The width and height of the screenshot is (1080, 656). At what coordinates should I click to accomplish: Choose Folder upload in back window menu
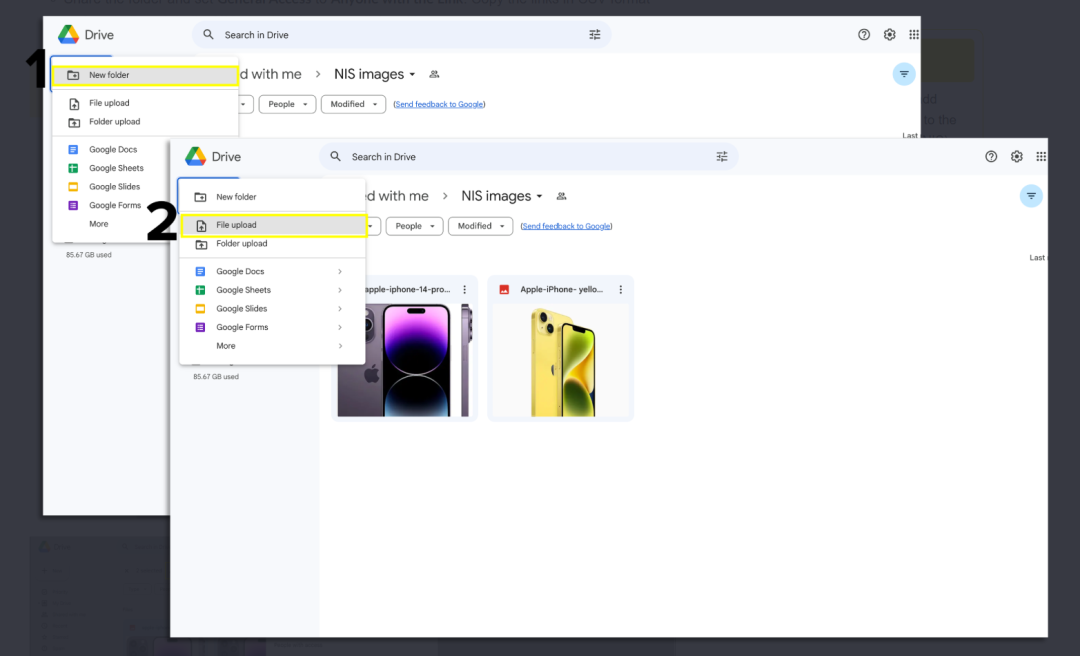pyautogui.click(x=145, y=122)
